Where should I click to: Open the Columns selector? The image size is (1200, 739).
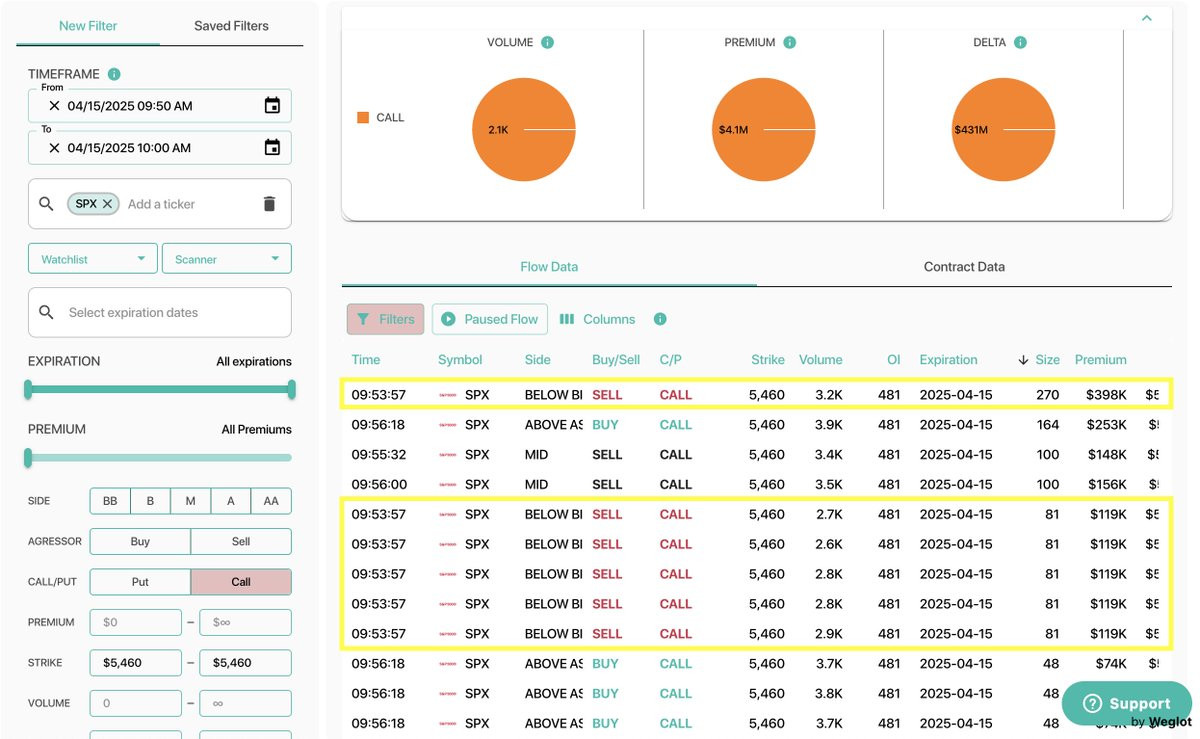pyautogui.click(x=597, y=319)
